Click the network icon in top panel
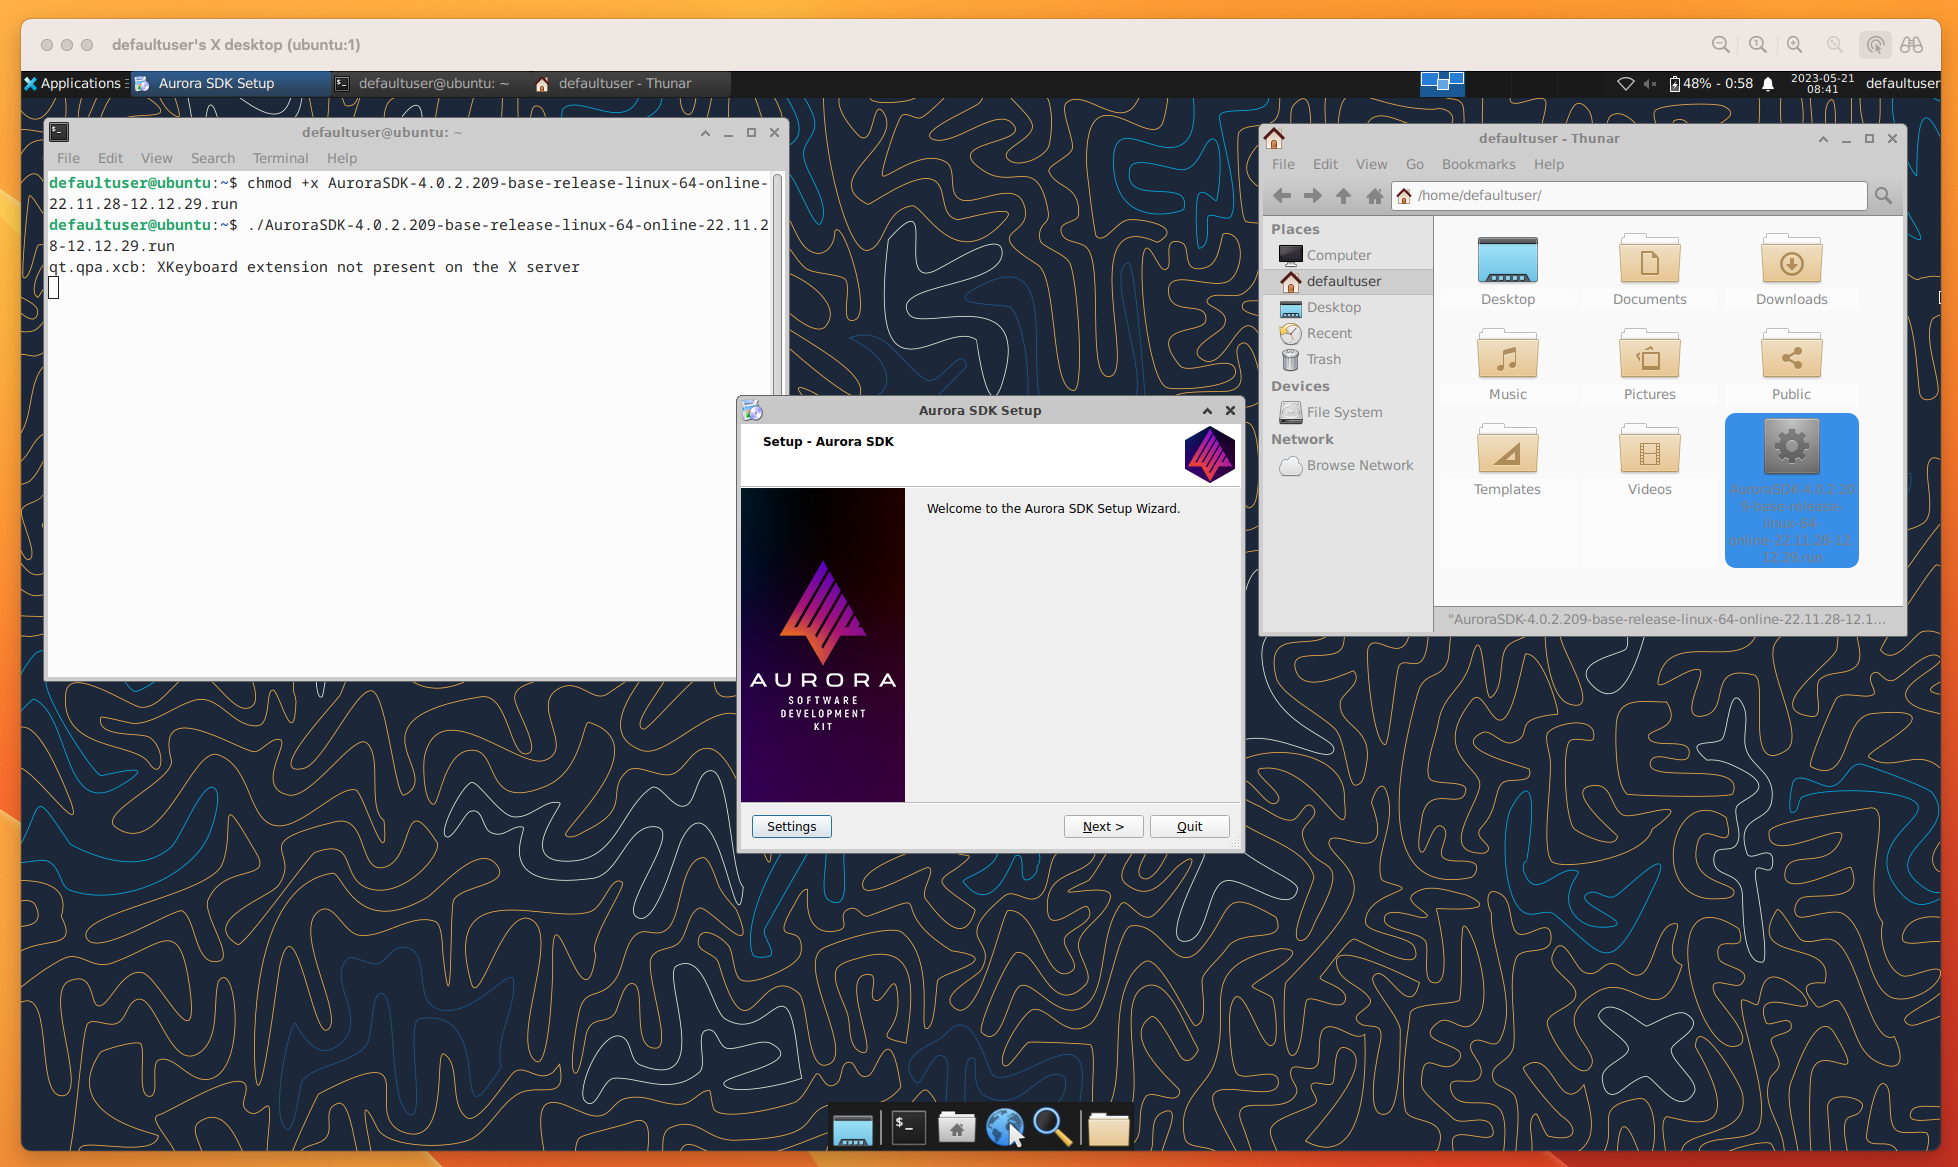 [x=1626, y=84]
